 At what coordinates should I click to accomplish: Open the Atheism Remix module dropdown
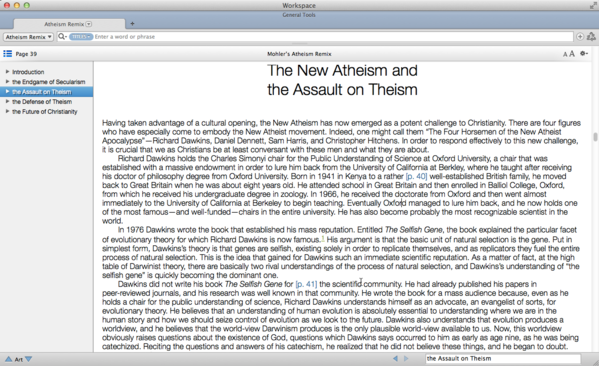click(x=28, y=37)
